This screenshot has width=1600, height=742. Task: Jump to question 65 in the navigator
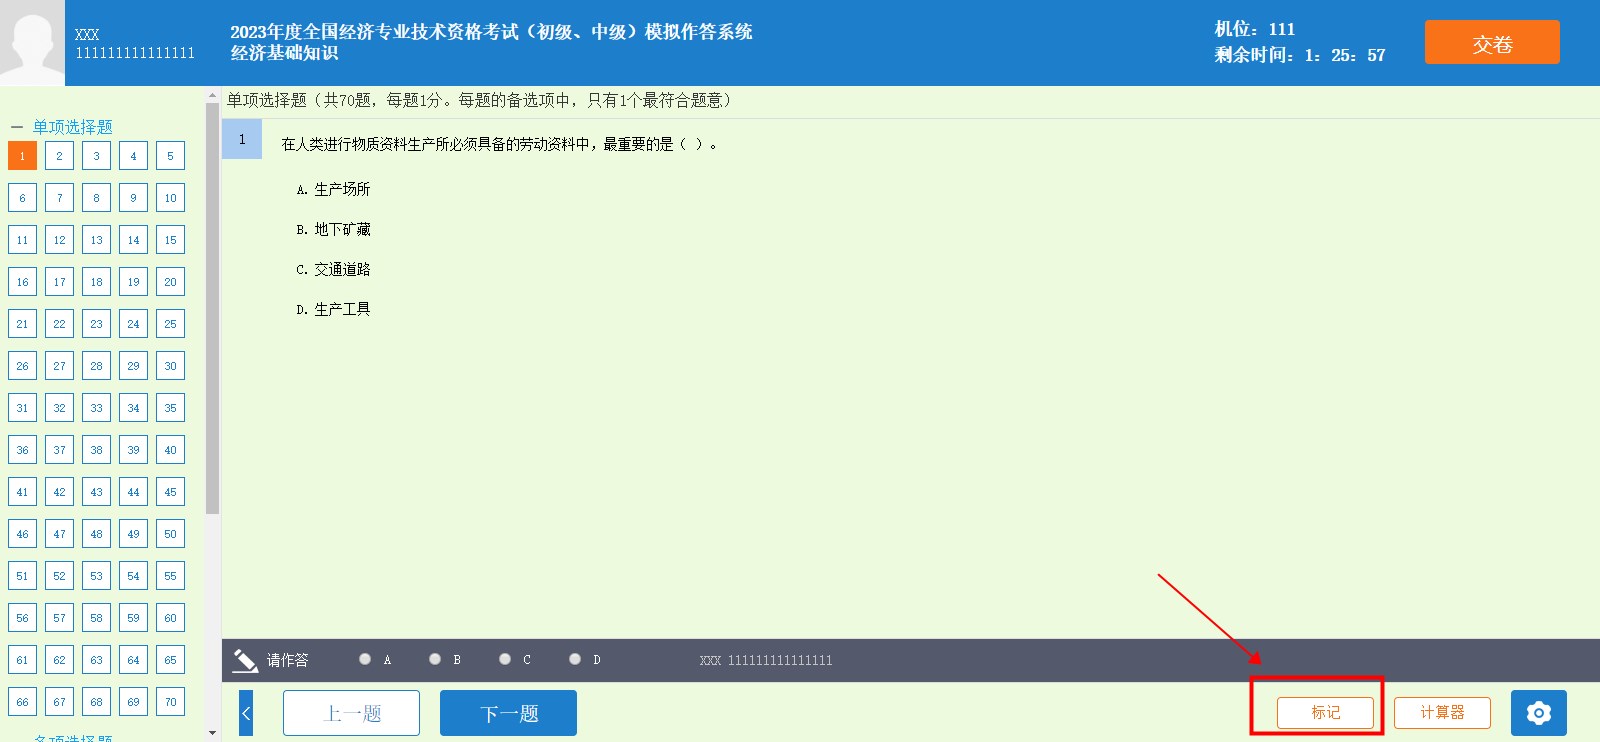click(x=170, y=660)
